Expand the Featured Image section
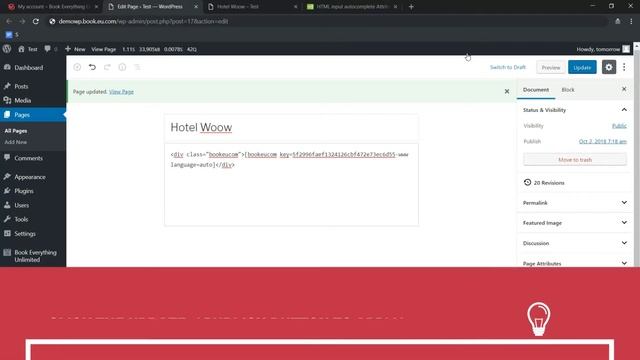 pos(575,223)
